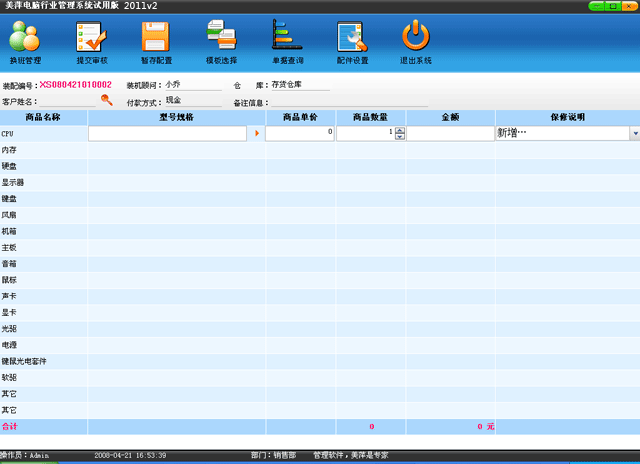Open the 换班管理 shift management icon
This screenshot has height=464, width=640.
click(x=25, y=40)
